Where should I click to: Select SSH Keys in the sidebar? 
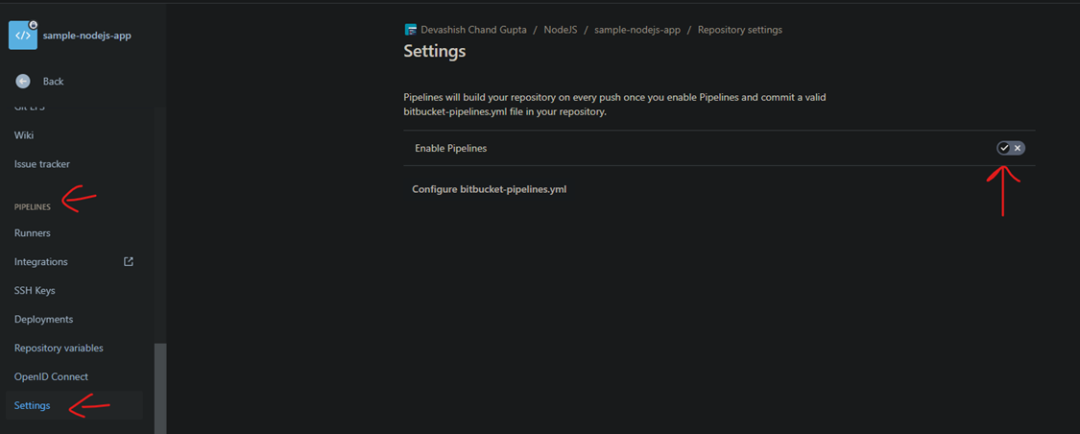click(35, 291)
